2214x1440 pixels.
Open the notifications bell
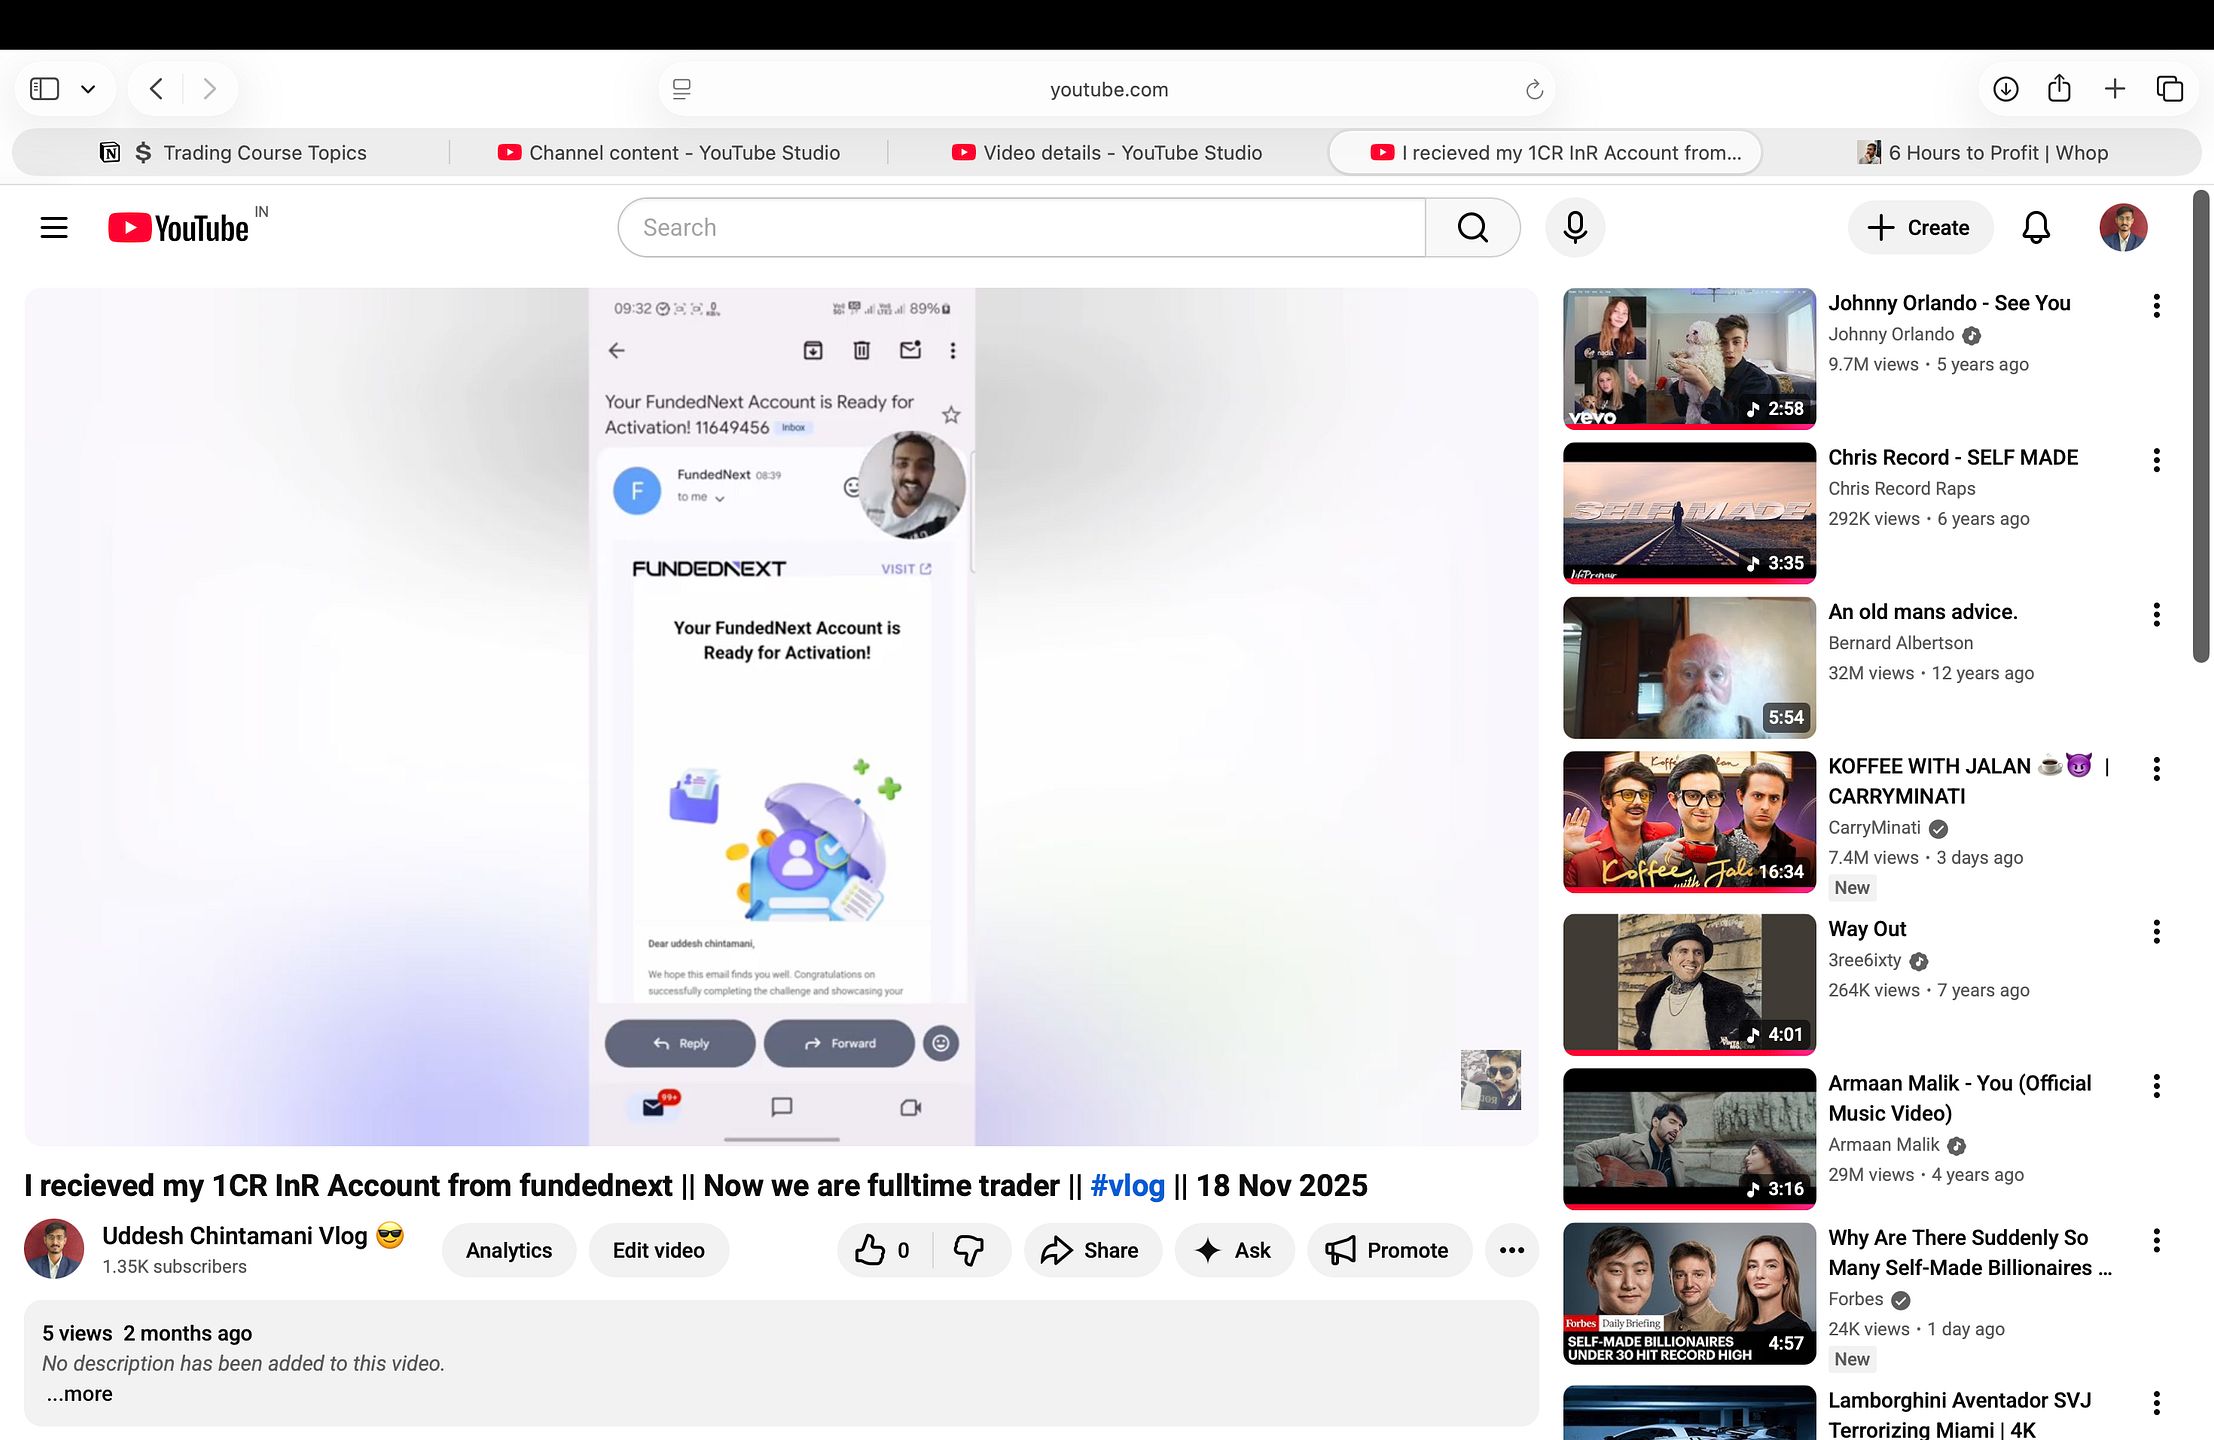click(2036, 228)
